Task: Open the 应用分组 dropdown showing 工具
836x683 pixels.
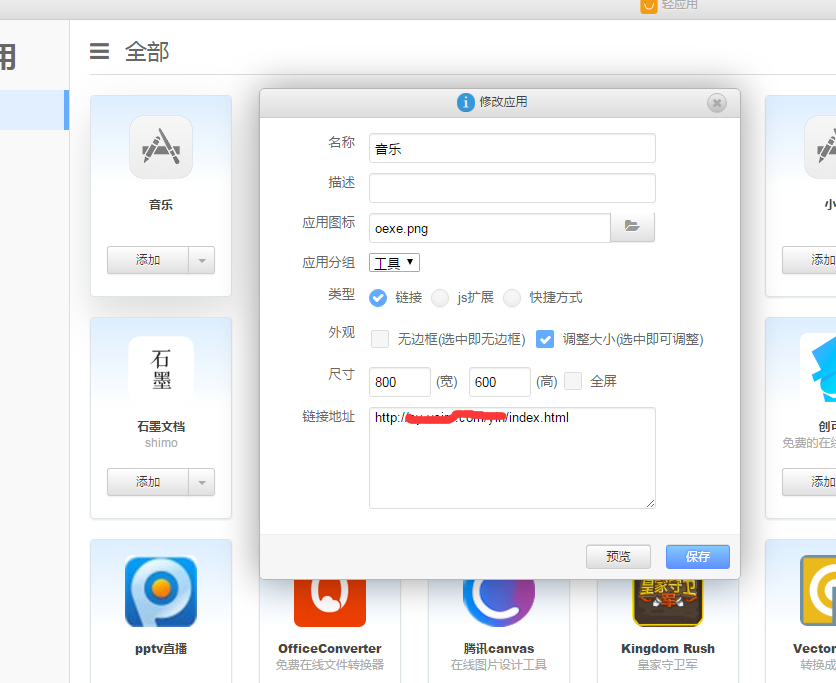Action: [x=395, y=263]
